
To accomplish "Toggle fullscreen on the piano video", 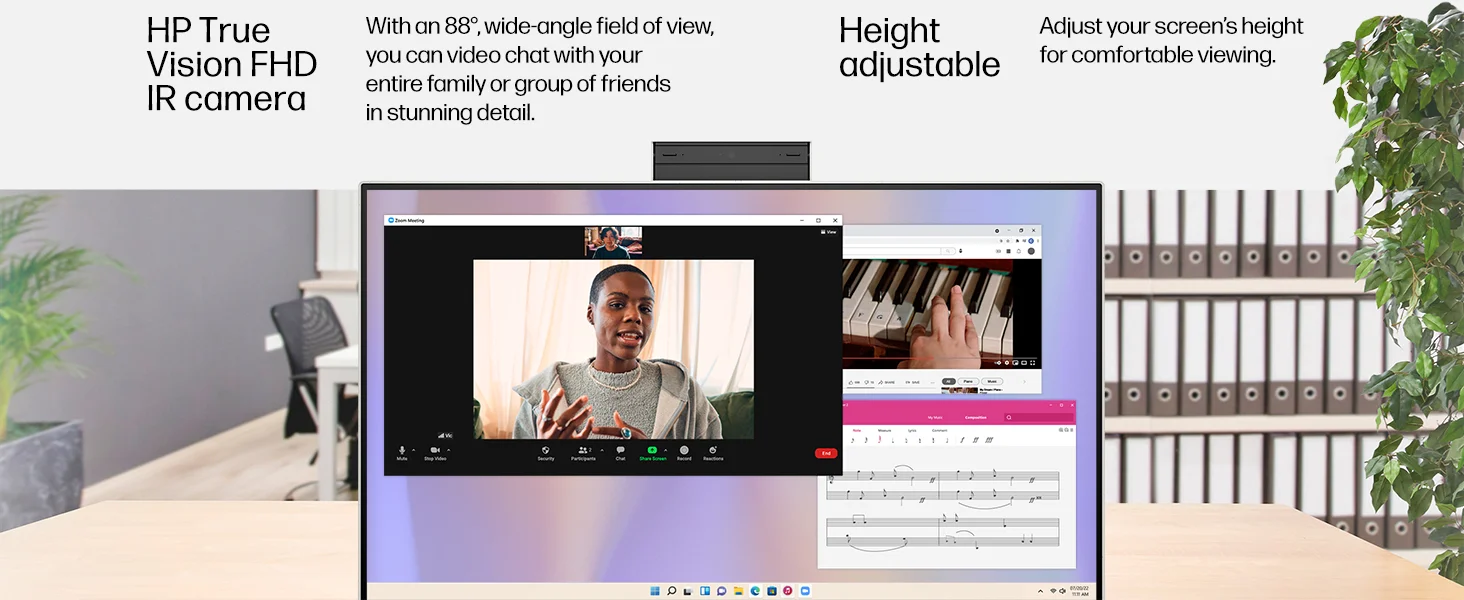I will click(1032, 363).
